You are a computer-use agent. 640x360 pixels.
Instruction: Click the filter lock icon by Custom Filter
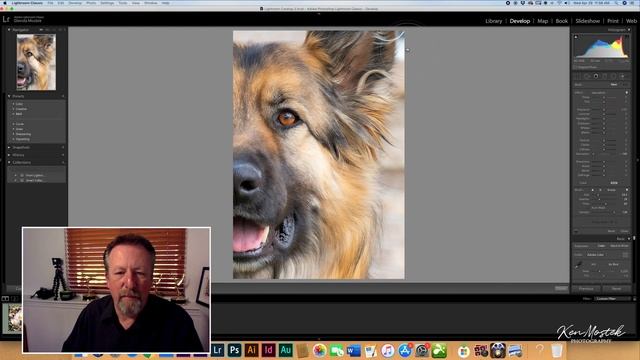click(x=635, y=298)
